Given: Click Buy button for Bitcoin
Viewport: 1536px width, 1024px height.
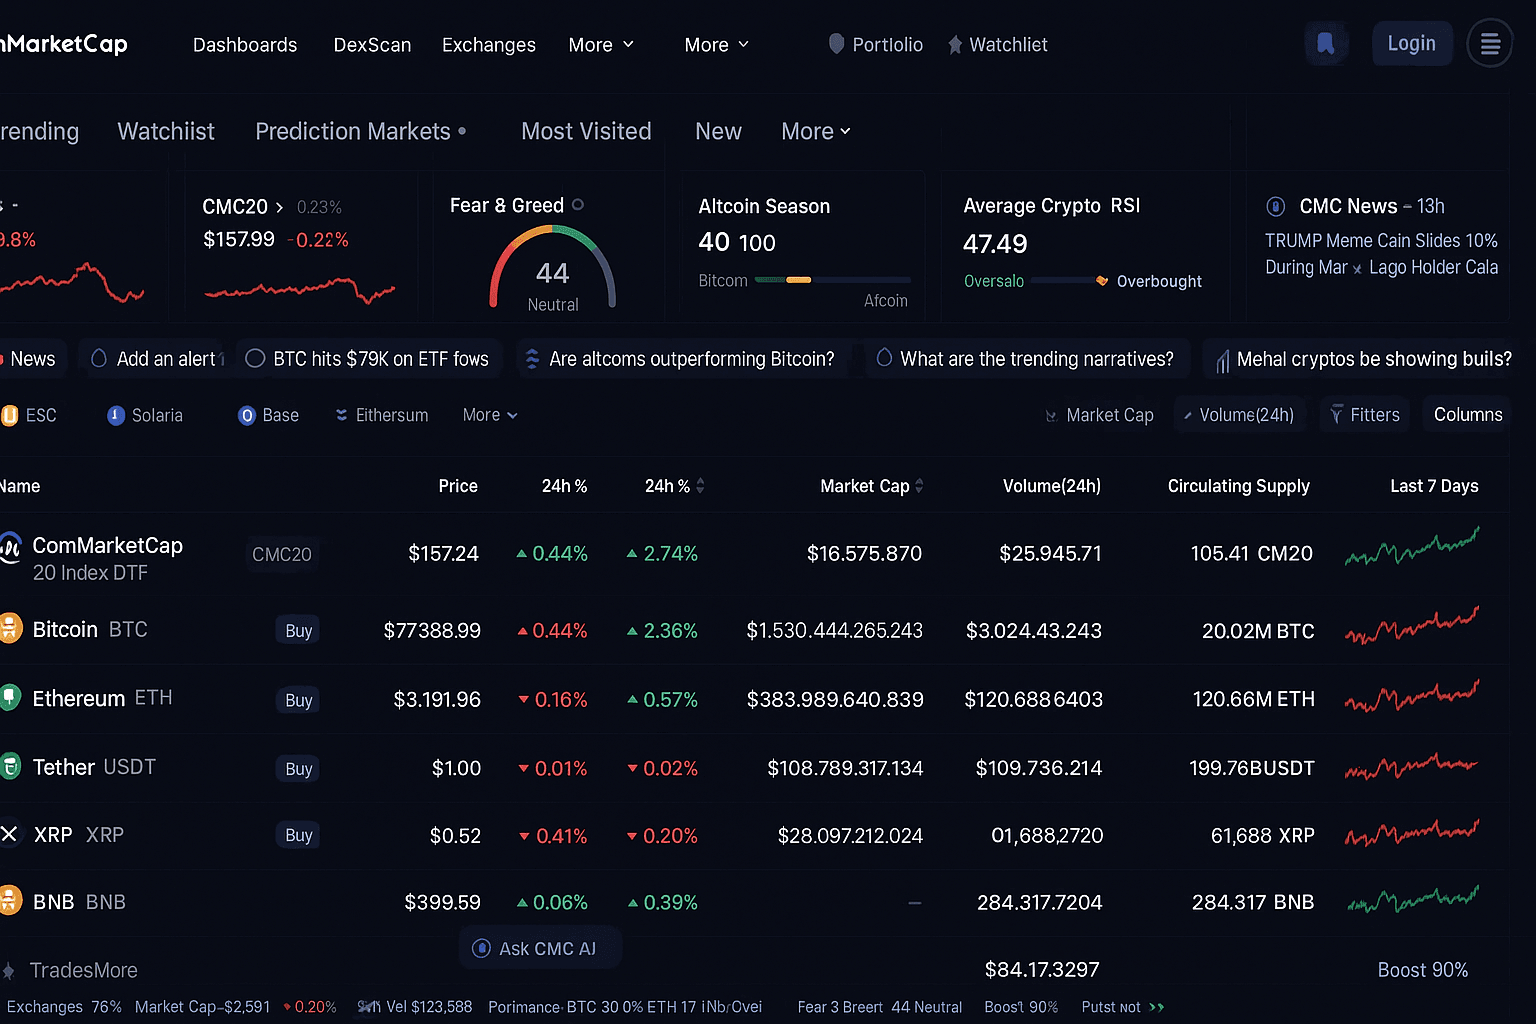Looking at the screenshot, I should 298,630.
